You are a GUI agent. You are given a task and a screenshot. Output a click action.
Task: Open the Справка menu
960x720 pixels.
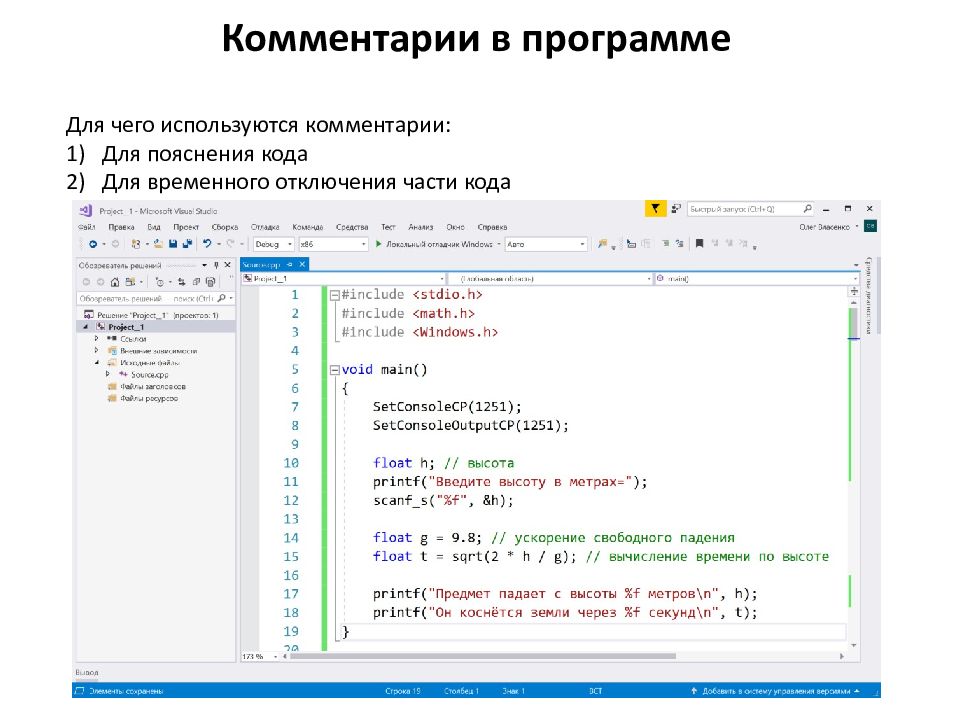click(492, 227)
